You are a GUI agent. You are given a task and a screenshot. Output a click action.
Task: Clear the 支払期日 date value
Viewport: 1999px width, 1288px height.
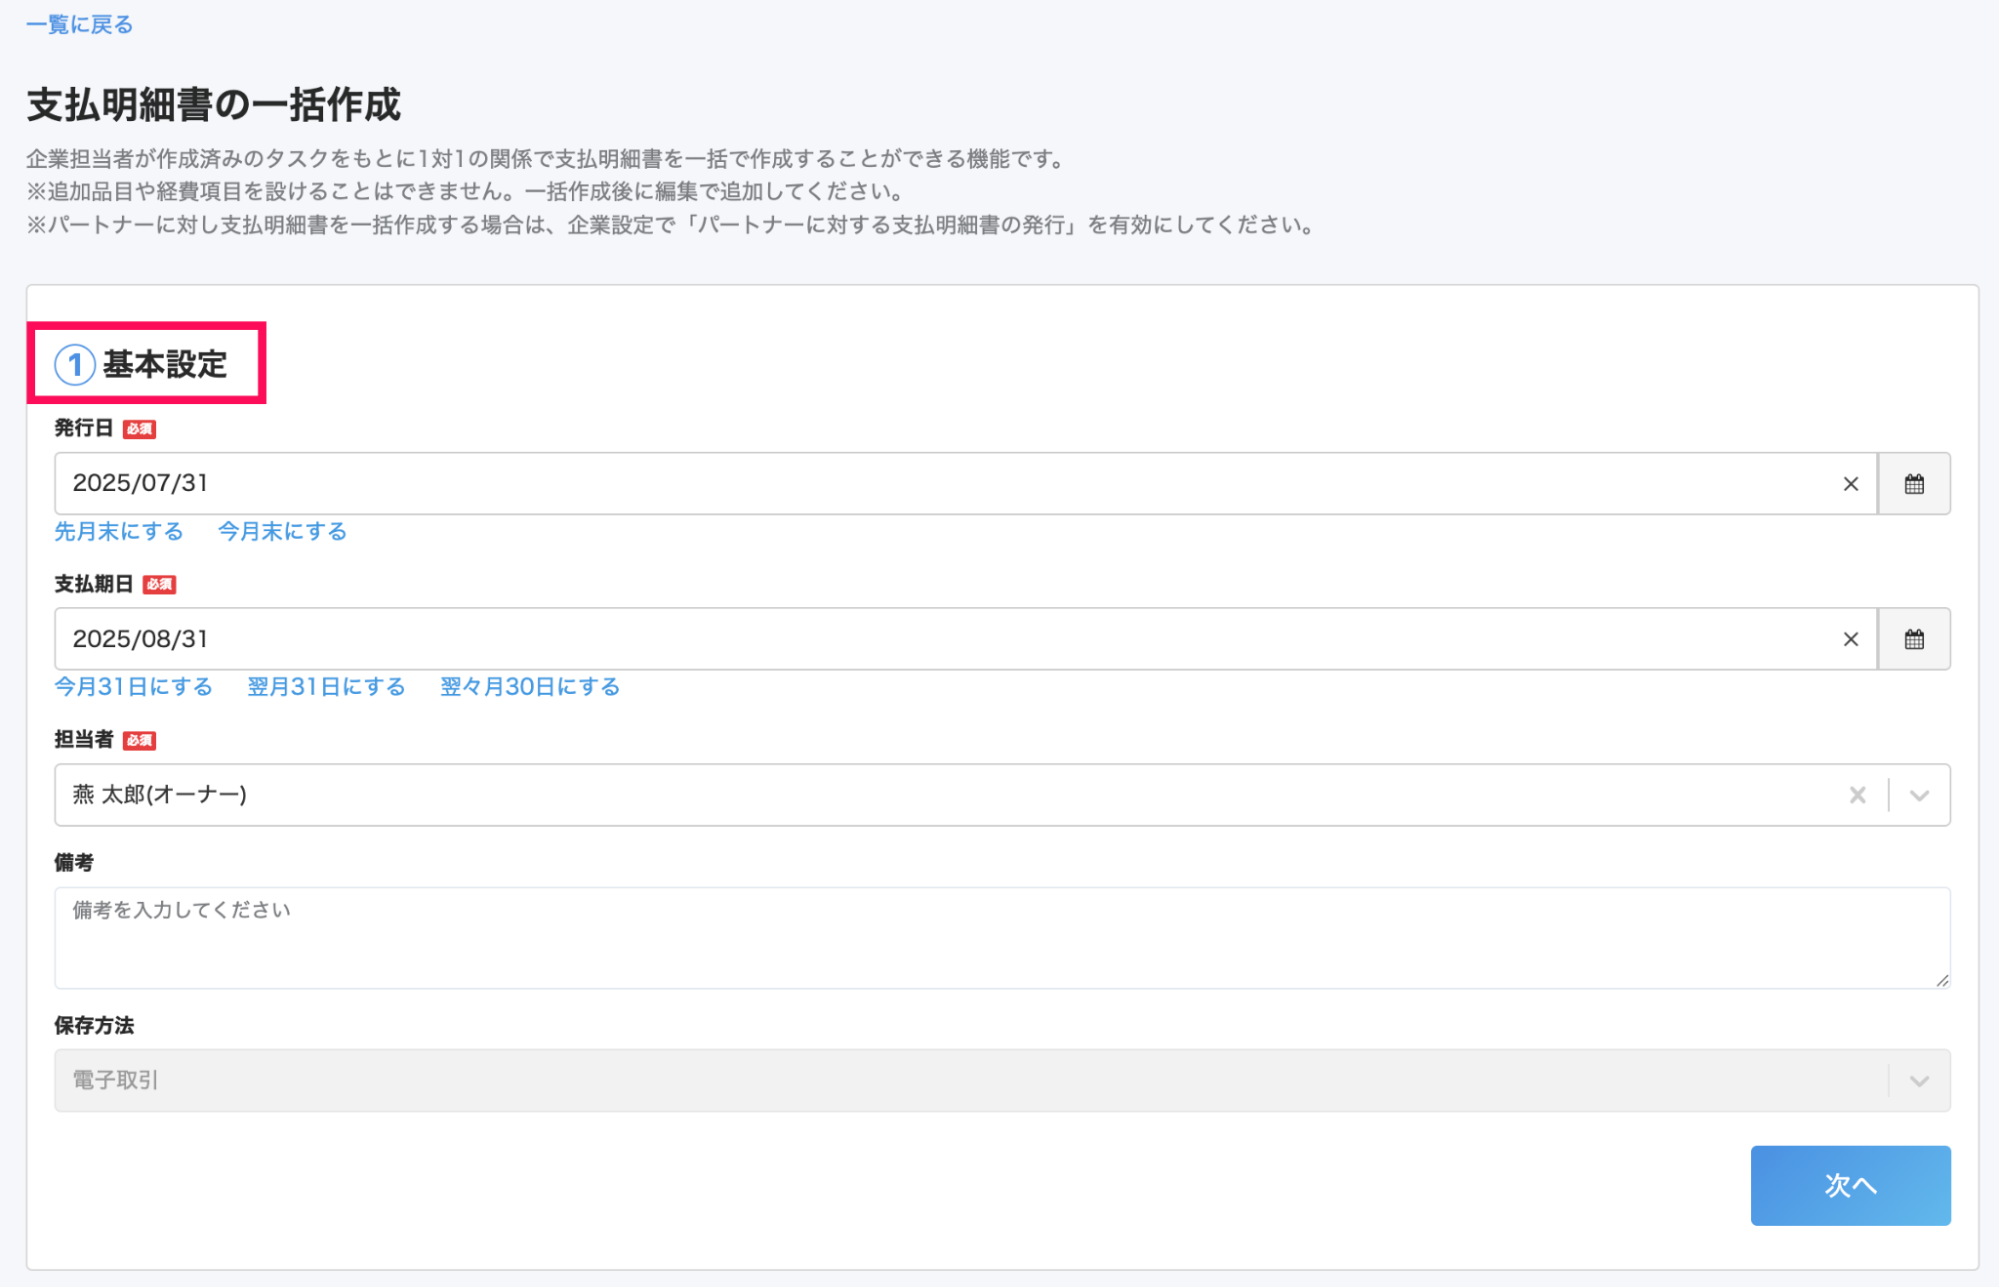point(1850,639)
